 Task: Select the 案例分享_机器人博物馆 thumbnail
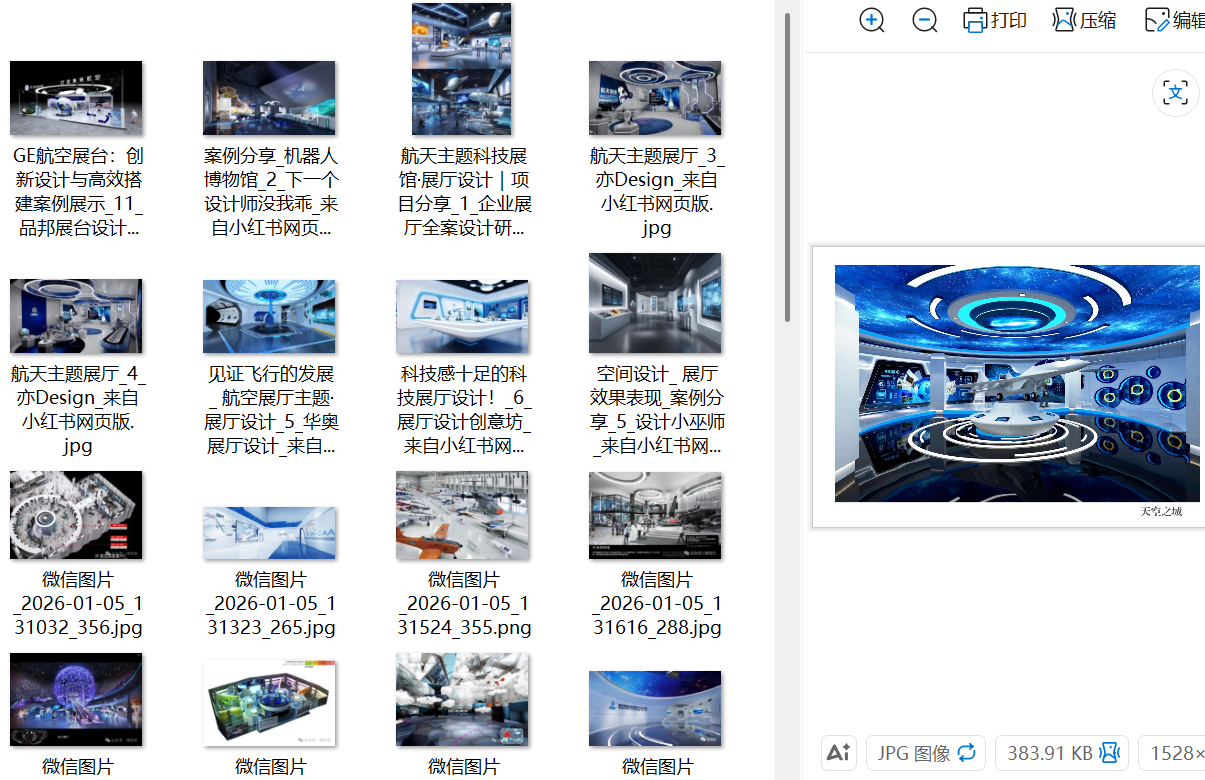click(x=269, y=98)
